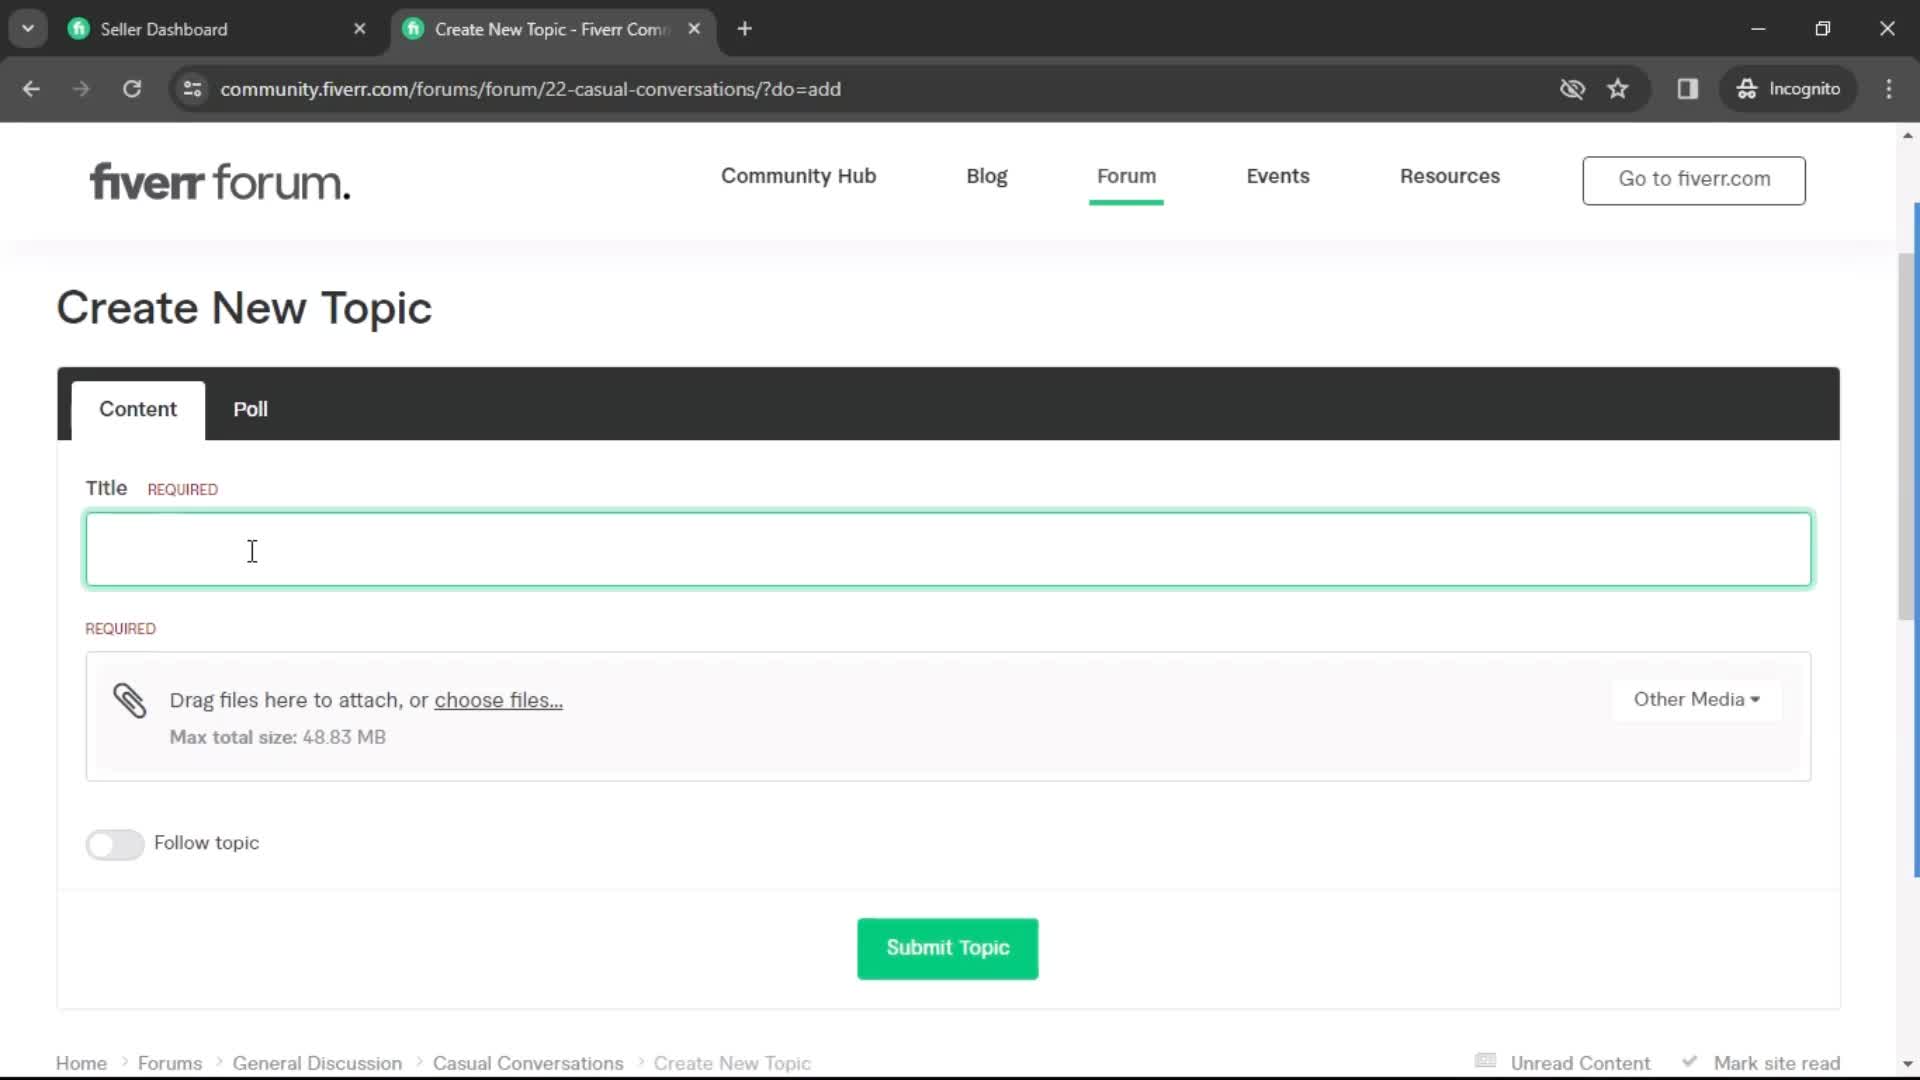Bookmark this page with the star icon
1920x1080 pixels.
(1618, 89)
